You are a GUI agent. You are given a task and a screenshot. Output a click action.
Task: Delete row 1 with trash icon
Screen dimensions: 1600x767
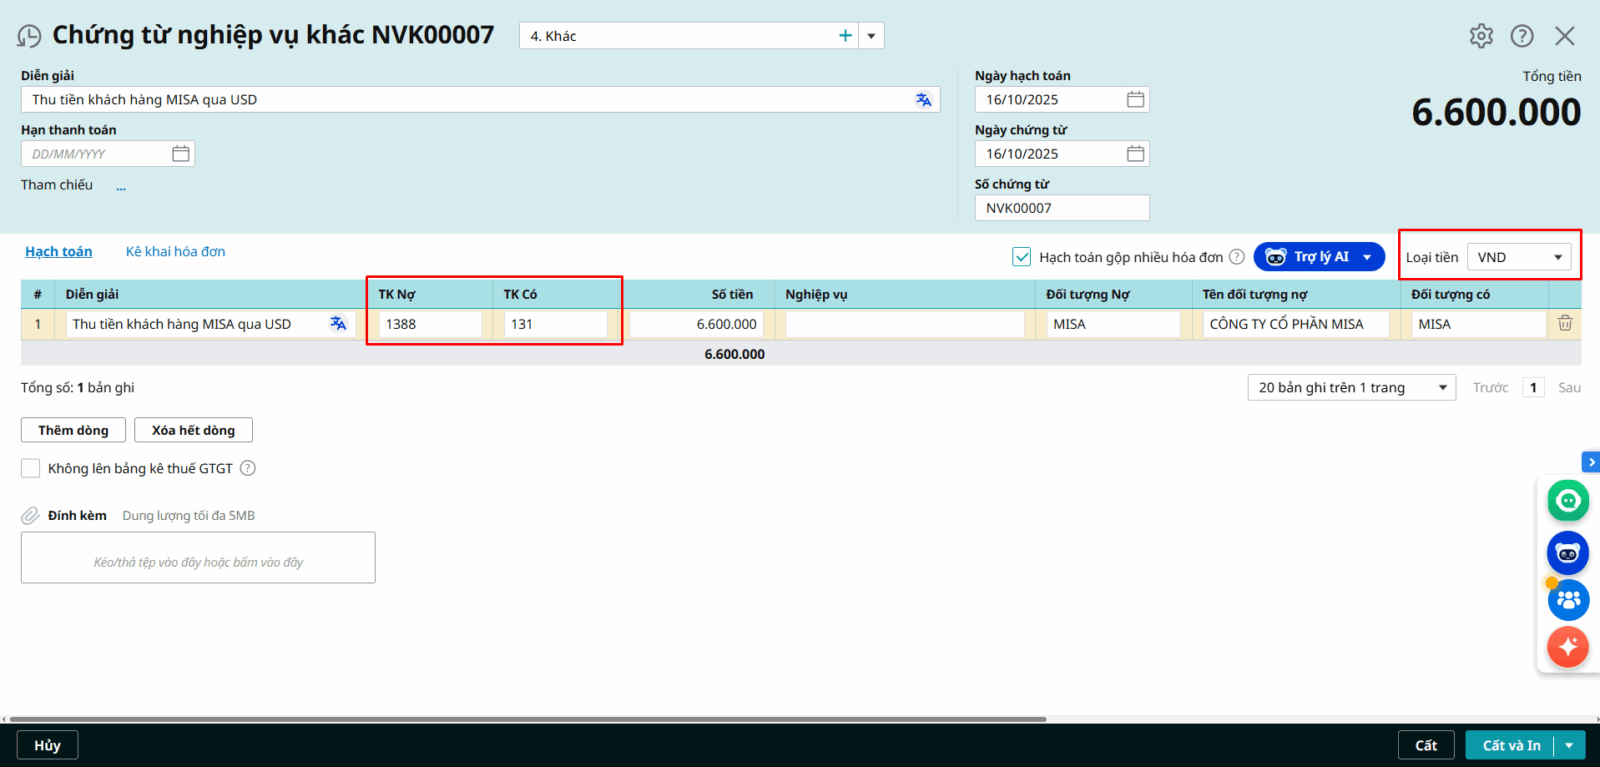pos(1565,324)
